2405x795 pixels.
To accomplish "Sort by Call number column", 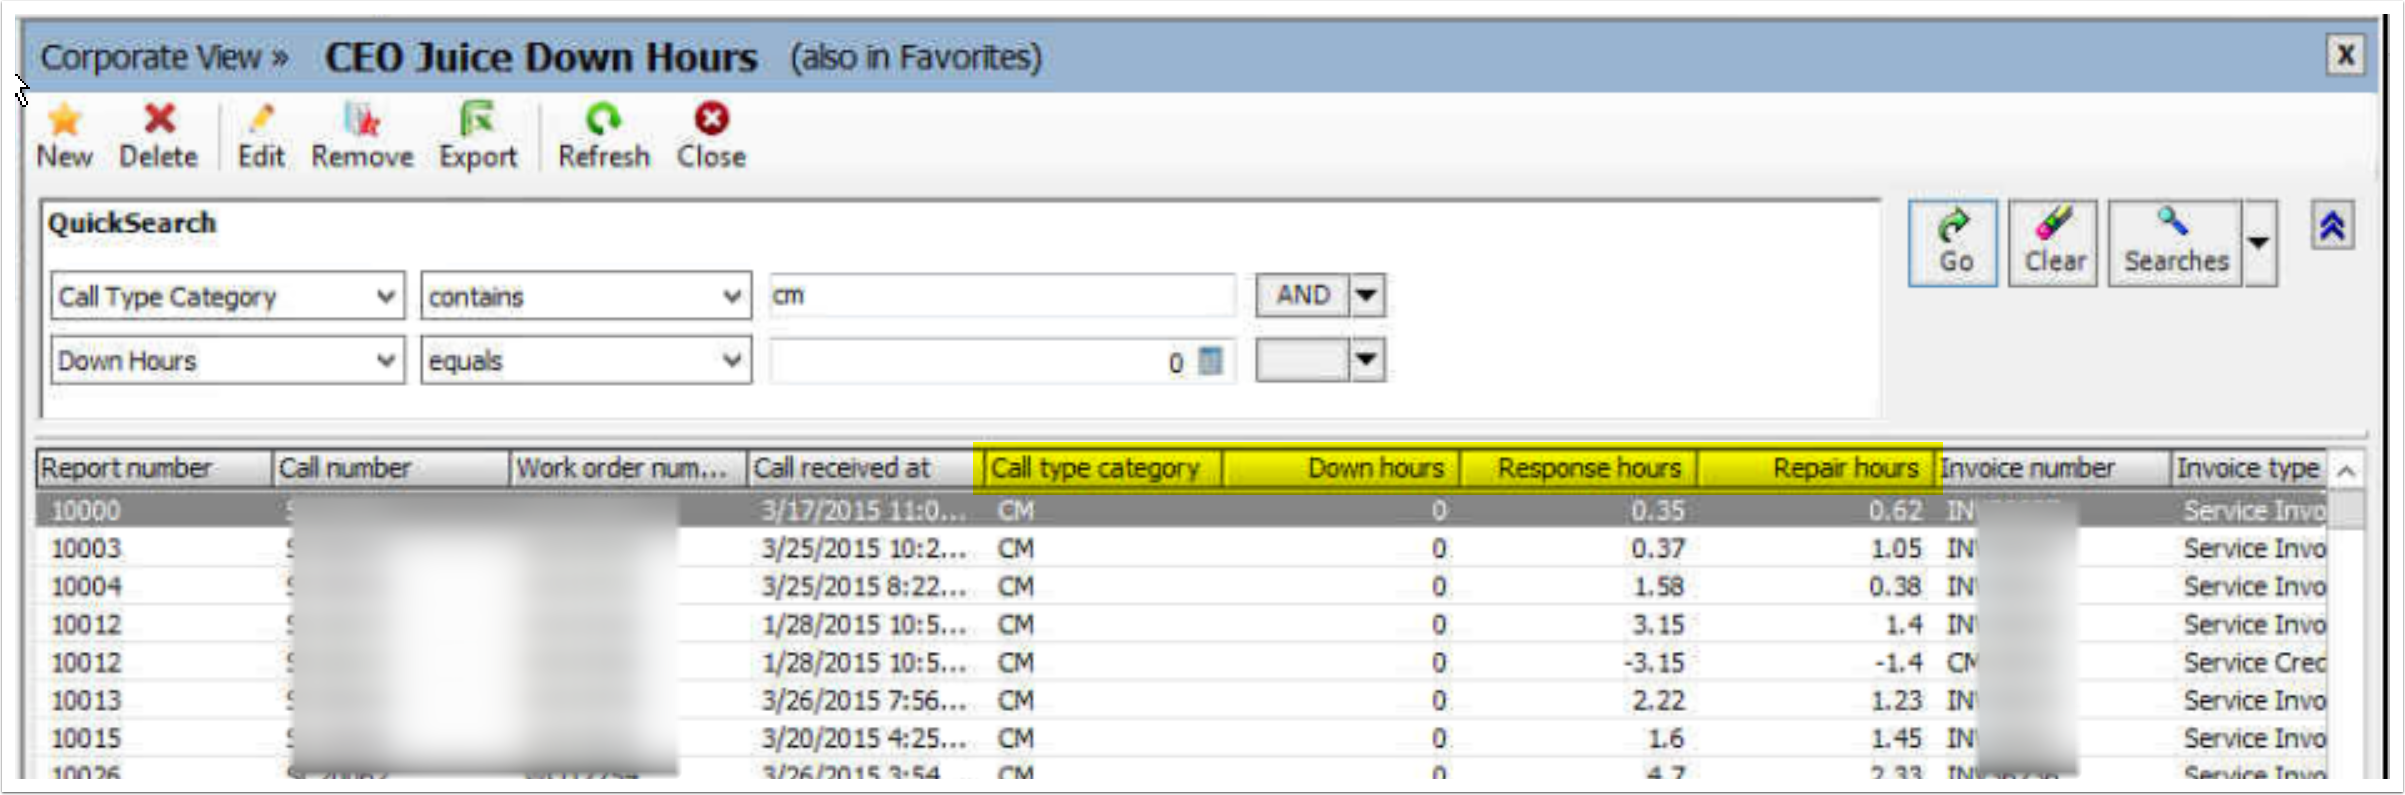I will coord(391,468).
